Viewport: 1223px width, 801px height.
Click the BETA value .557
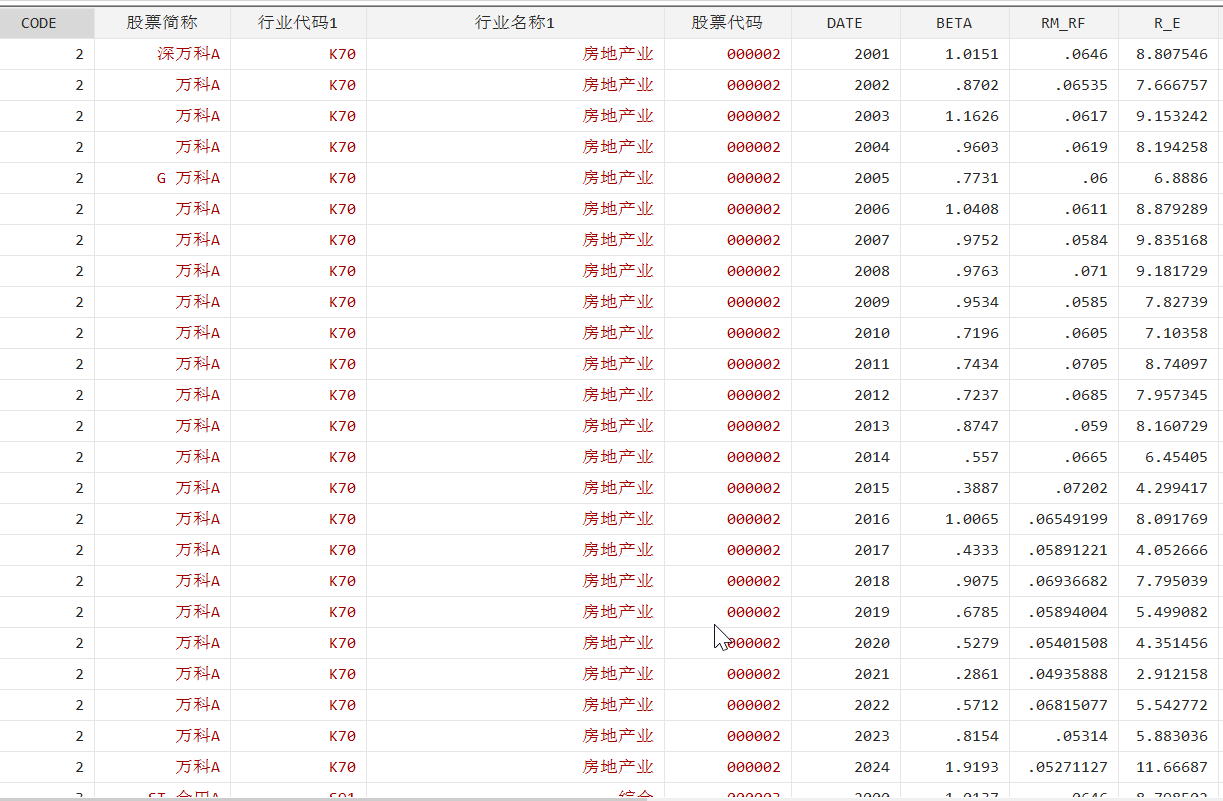click(x=954, y=457)
